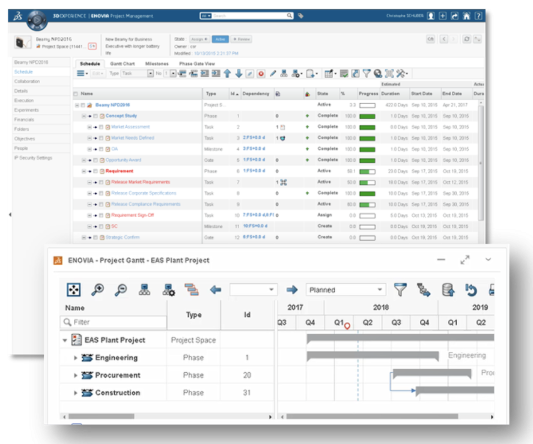The height and width of the screenshot is (444, 533).
Task: Open the empty dropdown between Gantt arrows
Action: point(253,290)
